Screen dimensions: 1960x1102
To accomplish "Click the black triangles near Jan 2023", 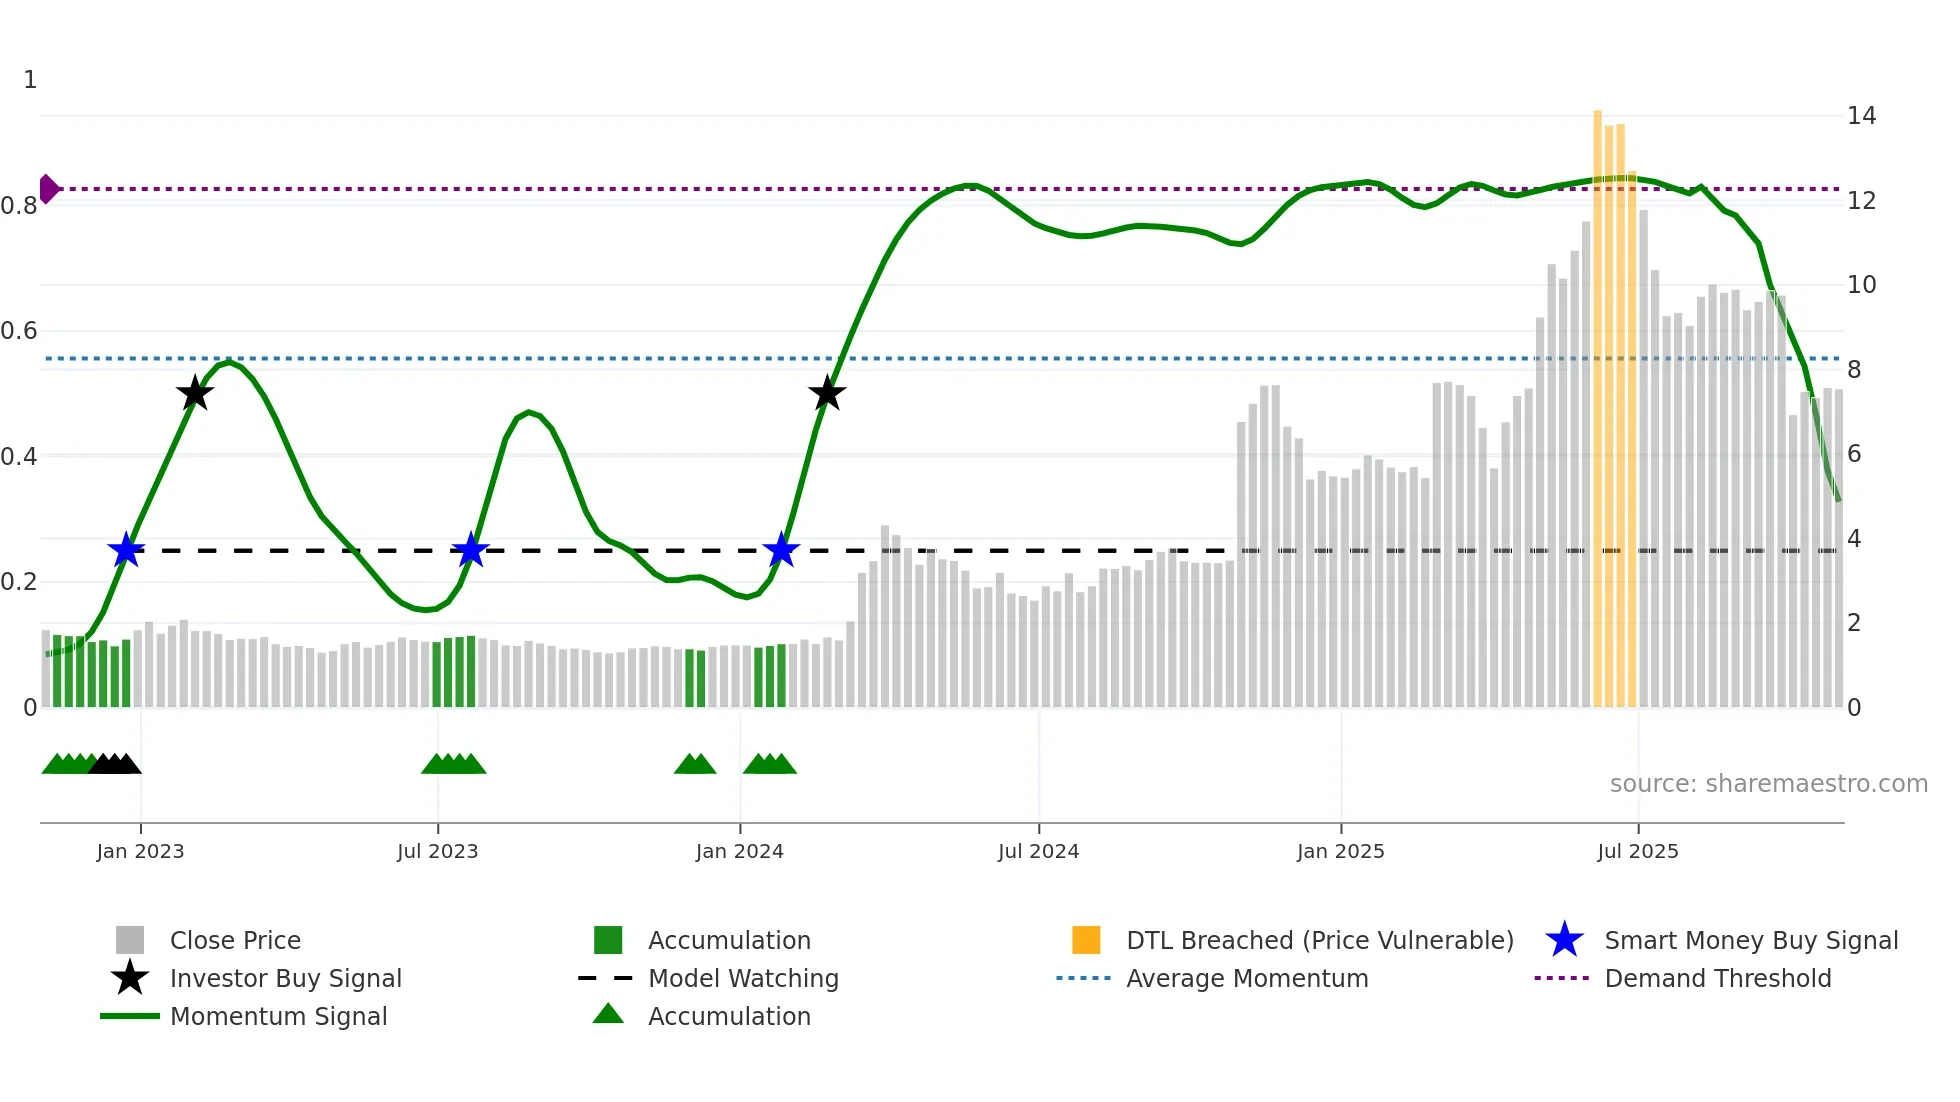I will [x=115, y=765].
